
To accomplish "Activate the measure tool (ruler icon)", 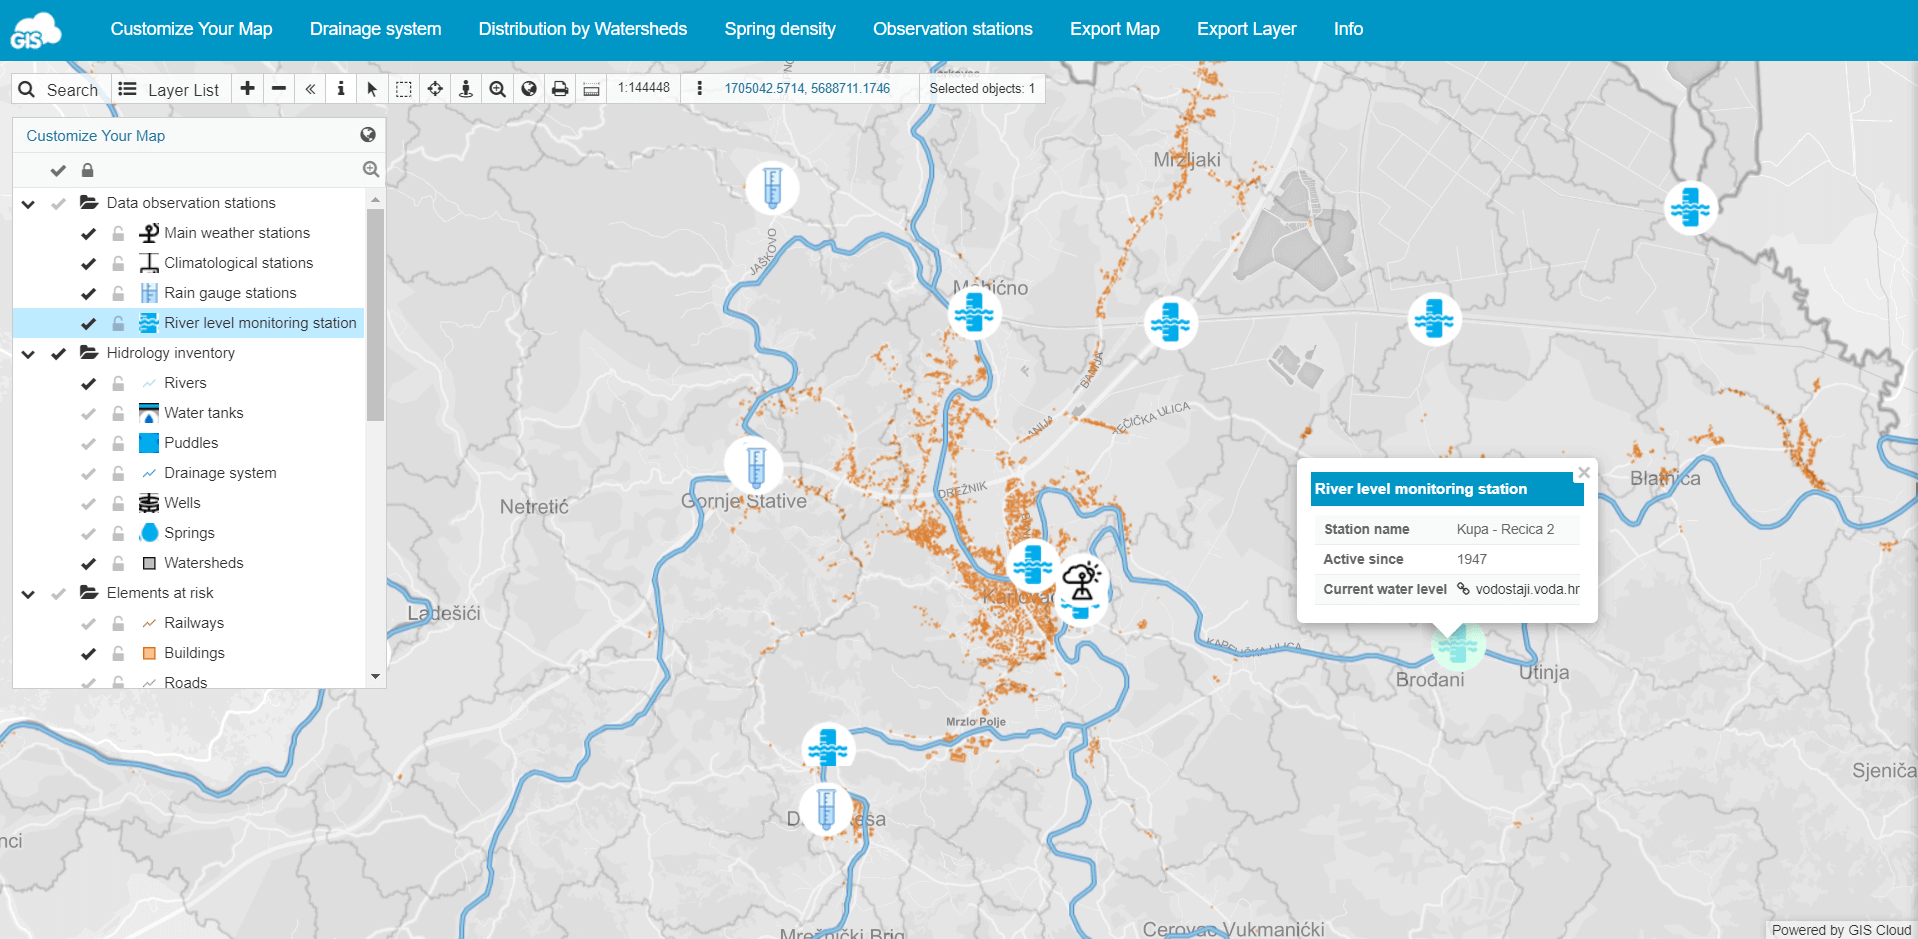I will (591, 88).
